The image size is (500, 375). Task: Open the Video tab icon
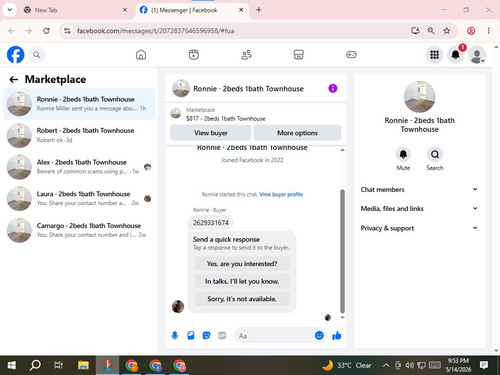(x=194, y=55)
